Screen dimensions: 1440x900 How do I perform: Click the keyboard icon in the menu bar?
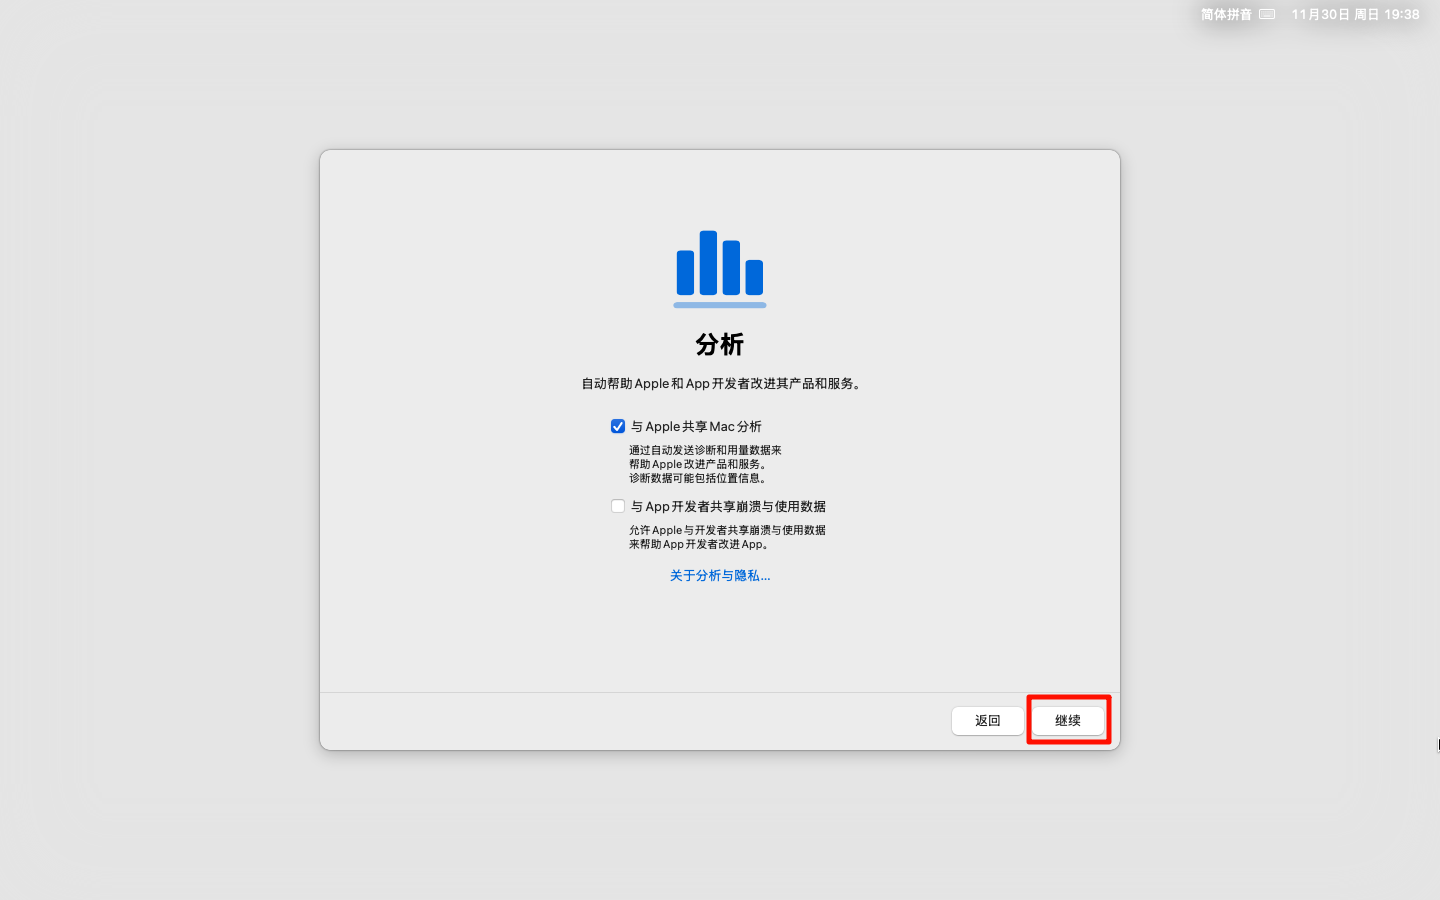click(1267, 14)
